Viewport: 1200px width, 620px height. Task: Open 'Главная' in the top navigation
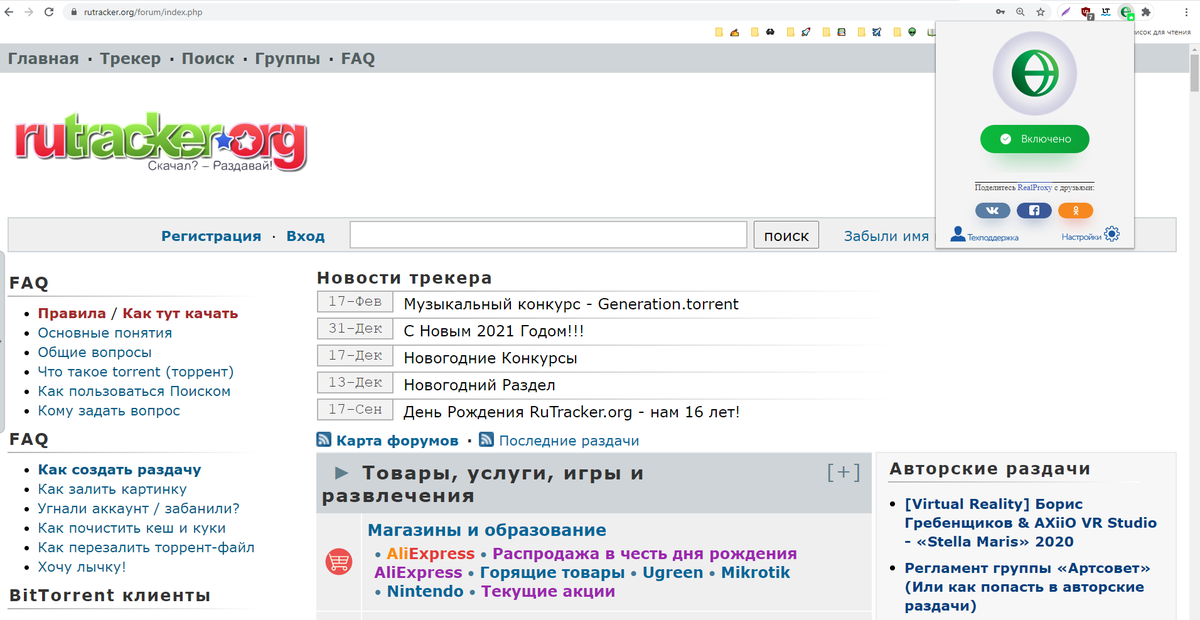[x=43, y=59]
